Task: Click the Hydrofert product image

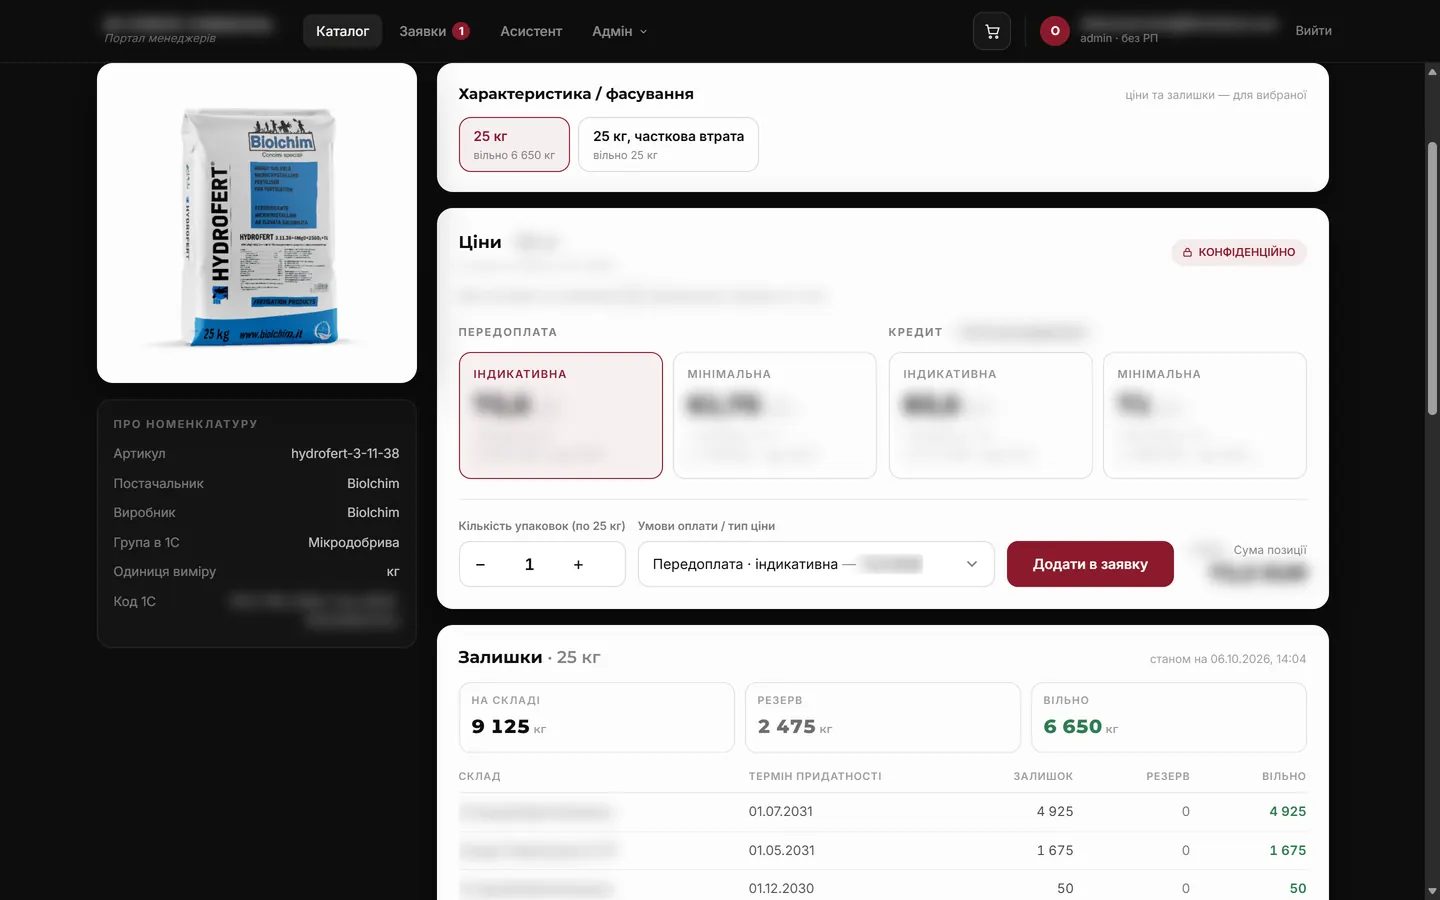Action: coord(257,223)
